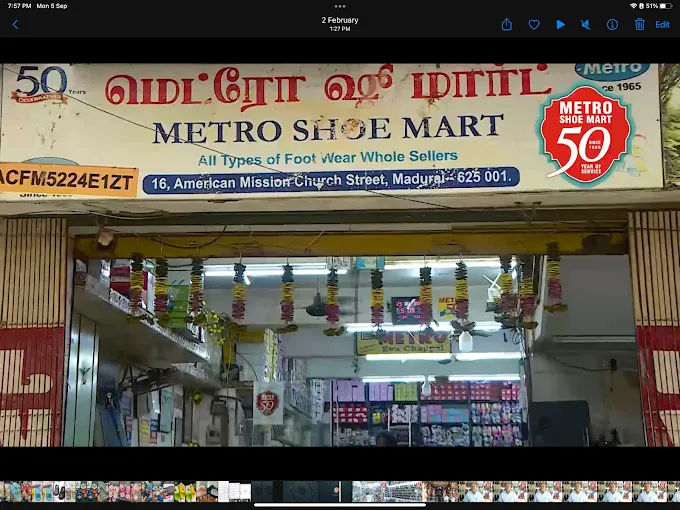Select the wide shop interior thumbnail in filmstrip
Image resolution: width=680 pixels, height=510 pixels.
point(387,491)
